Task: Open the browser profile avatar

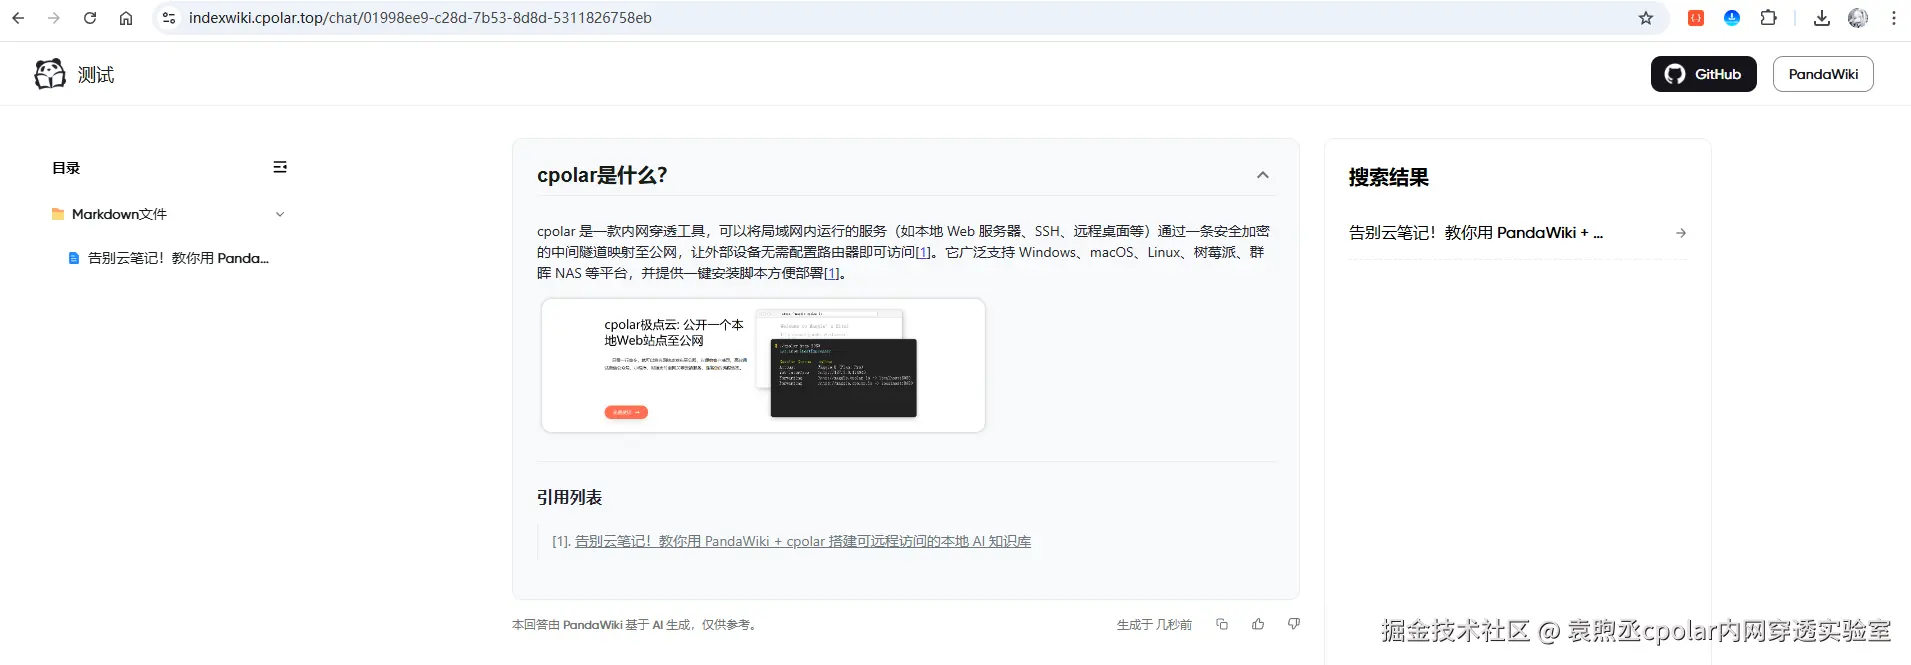Action: pos(1858,18)
